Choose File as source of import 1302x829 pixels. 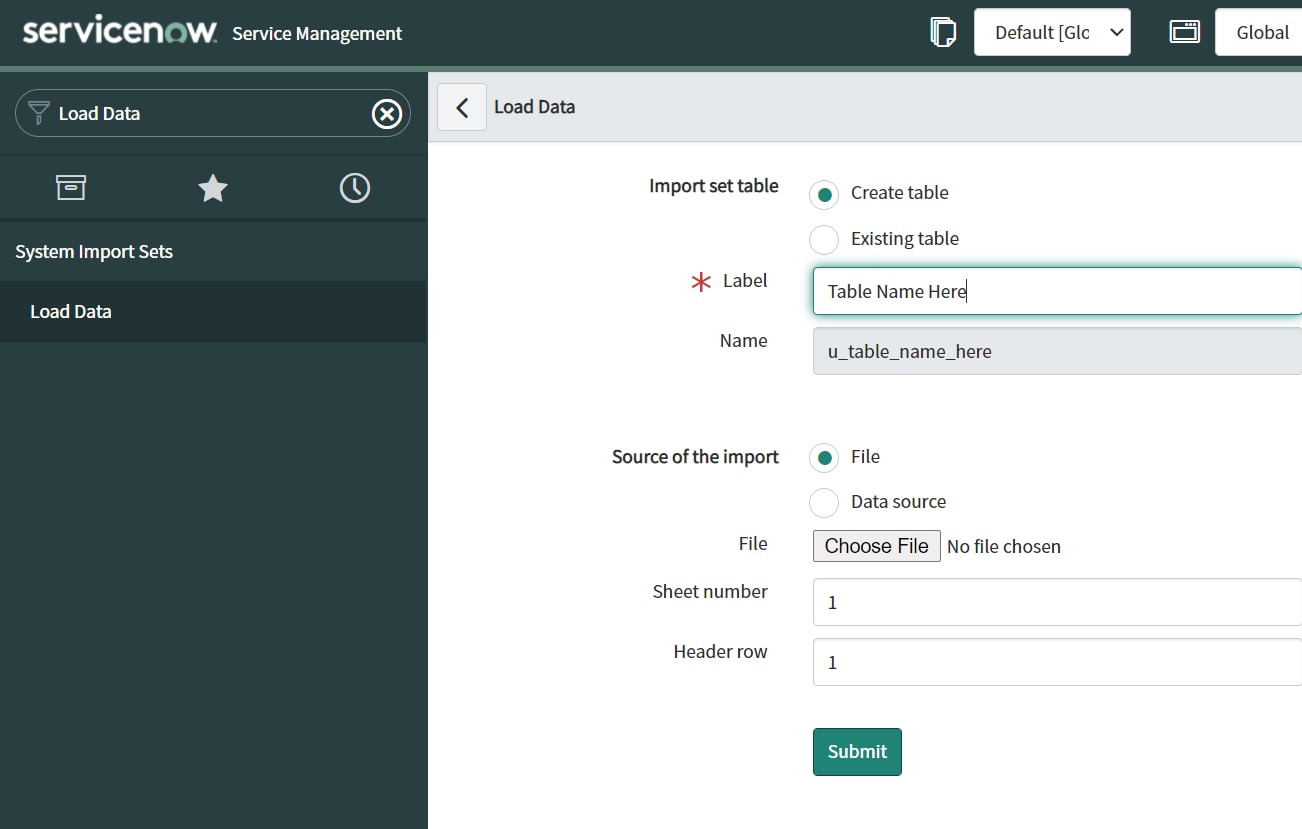pos(824,458)
